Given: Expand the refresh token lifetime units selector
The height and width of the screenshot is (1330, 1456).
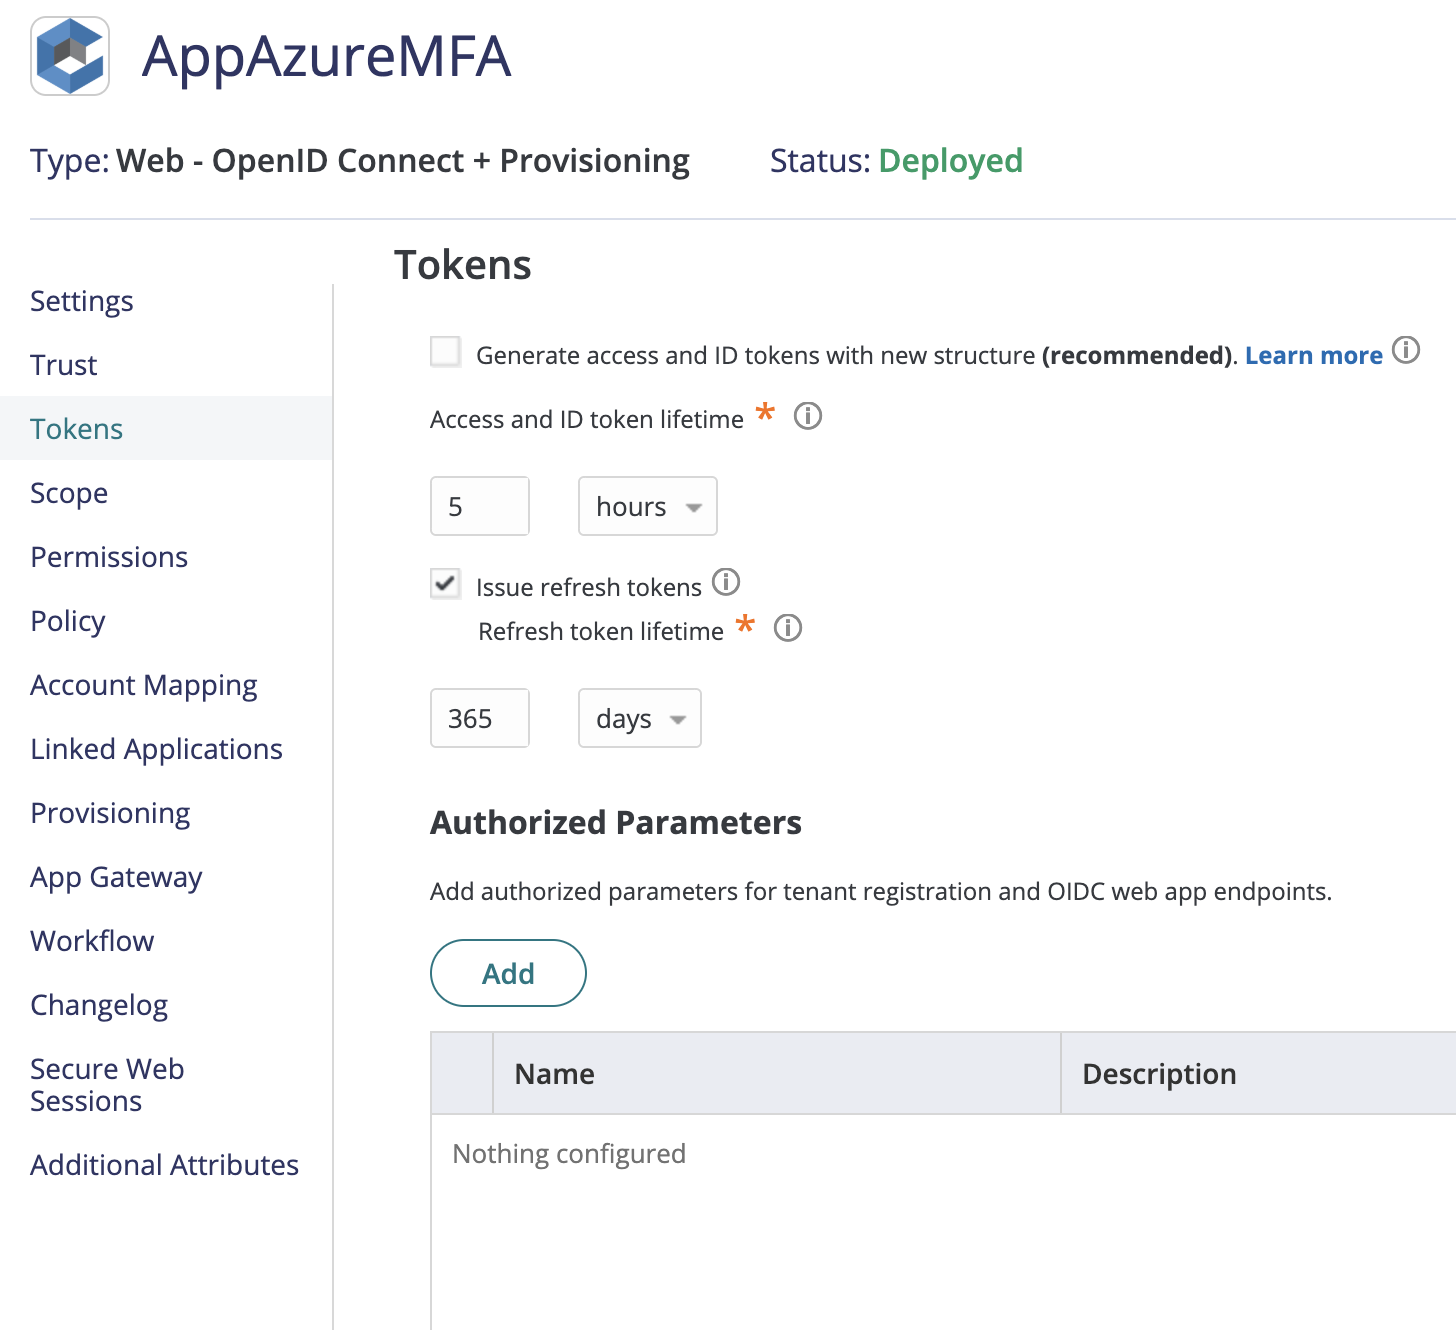Looking at the screenshot, I should coord(639,718).
